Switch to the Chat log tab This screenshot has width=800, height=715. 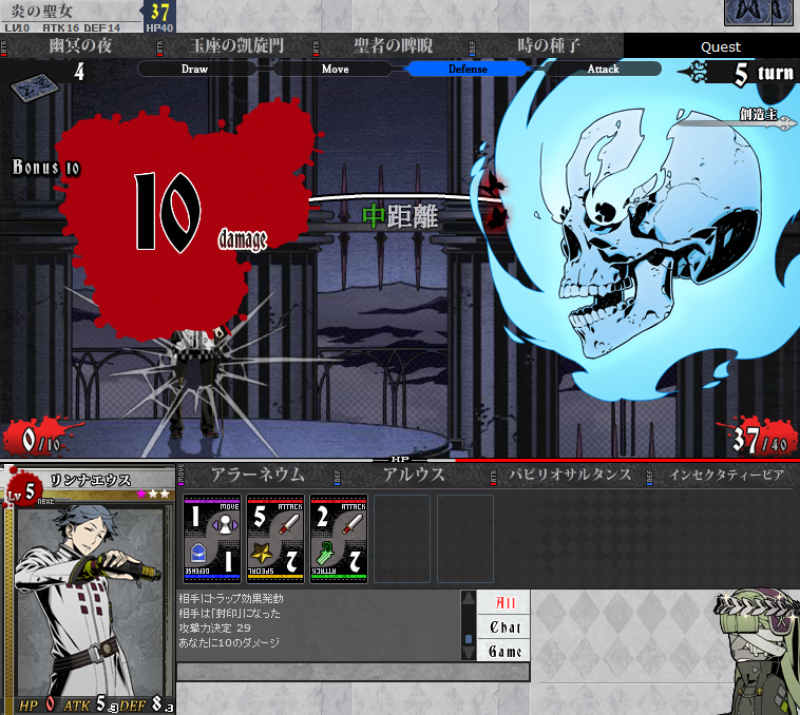tap(504, 627)
